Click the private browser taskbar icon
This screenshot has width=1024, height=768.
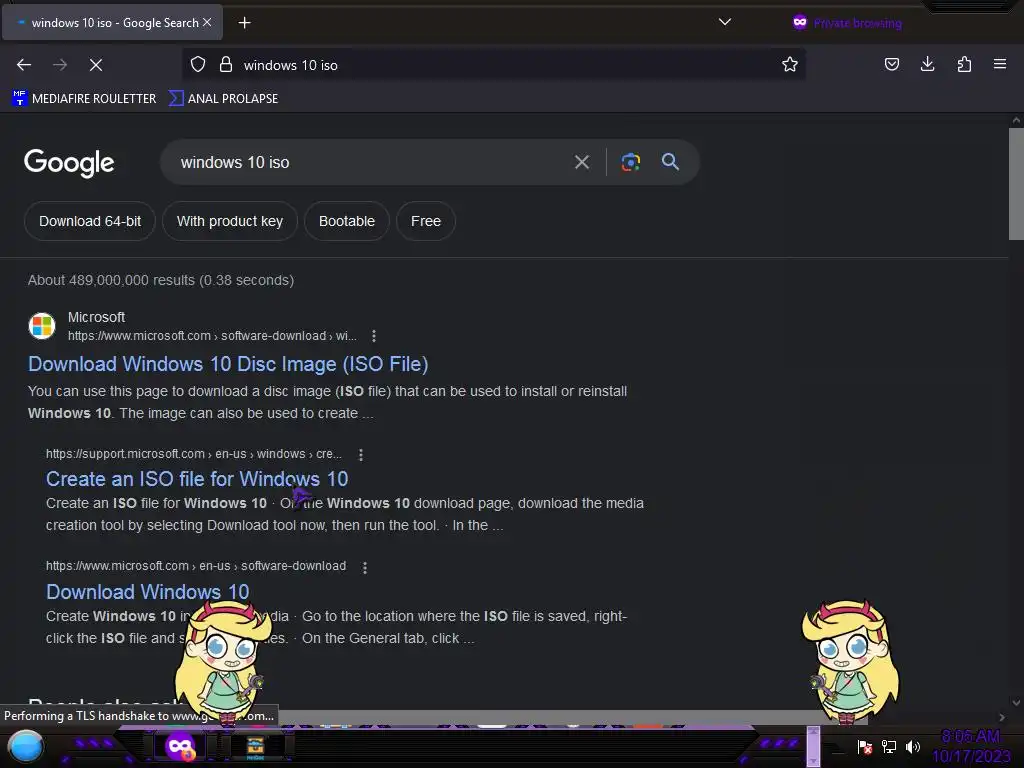coord(180,746)
